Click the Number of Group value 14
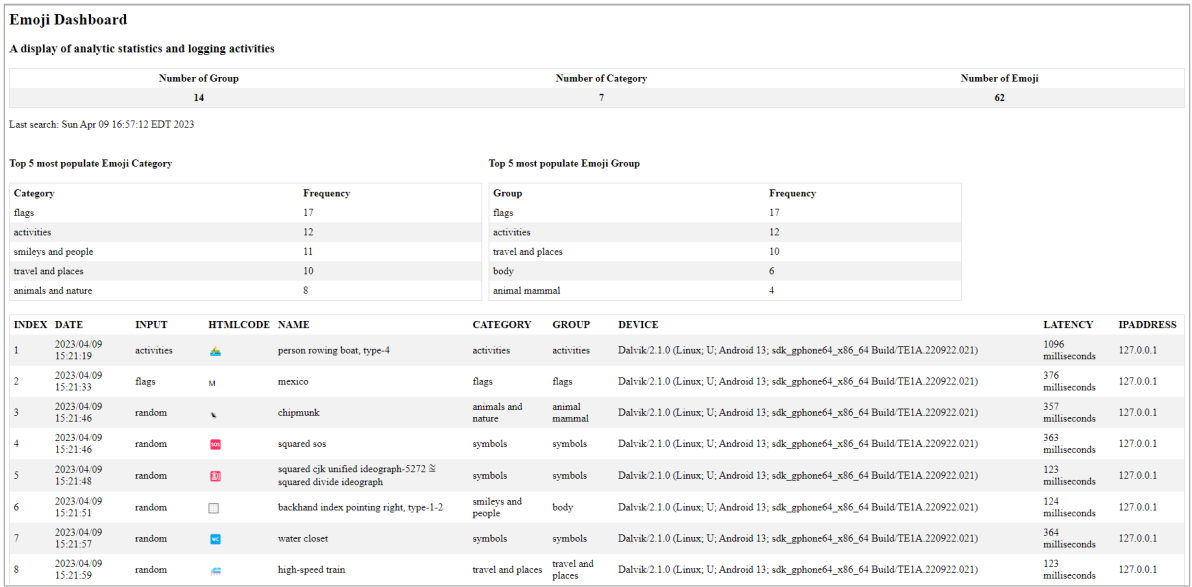This screenshot has width=1192, height=587. [x=199, y=98]
